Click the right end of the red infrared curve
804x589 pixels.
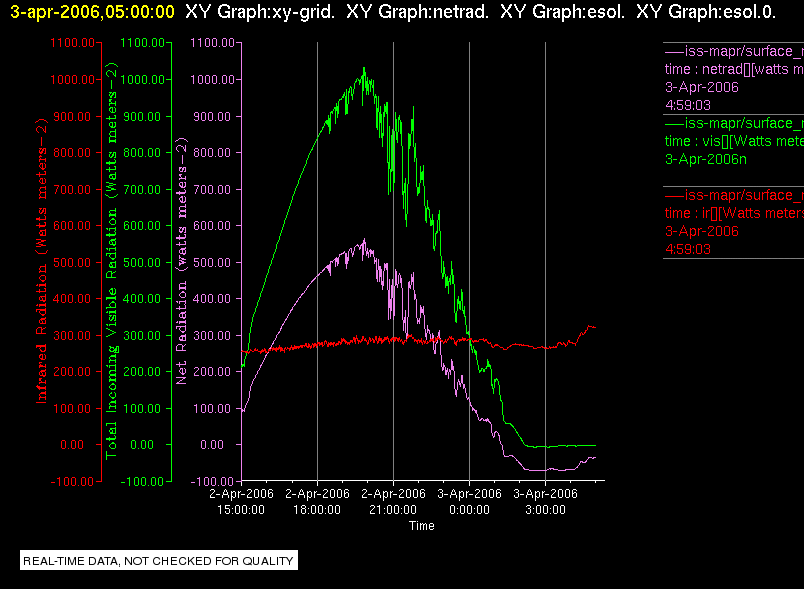click(x=595, y=327)
